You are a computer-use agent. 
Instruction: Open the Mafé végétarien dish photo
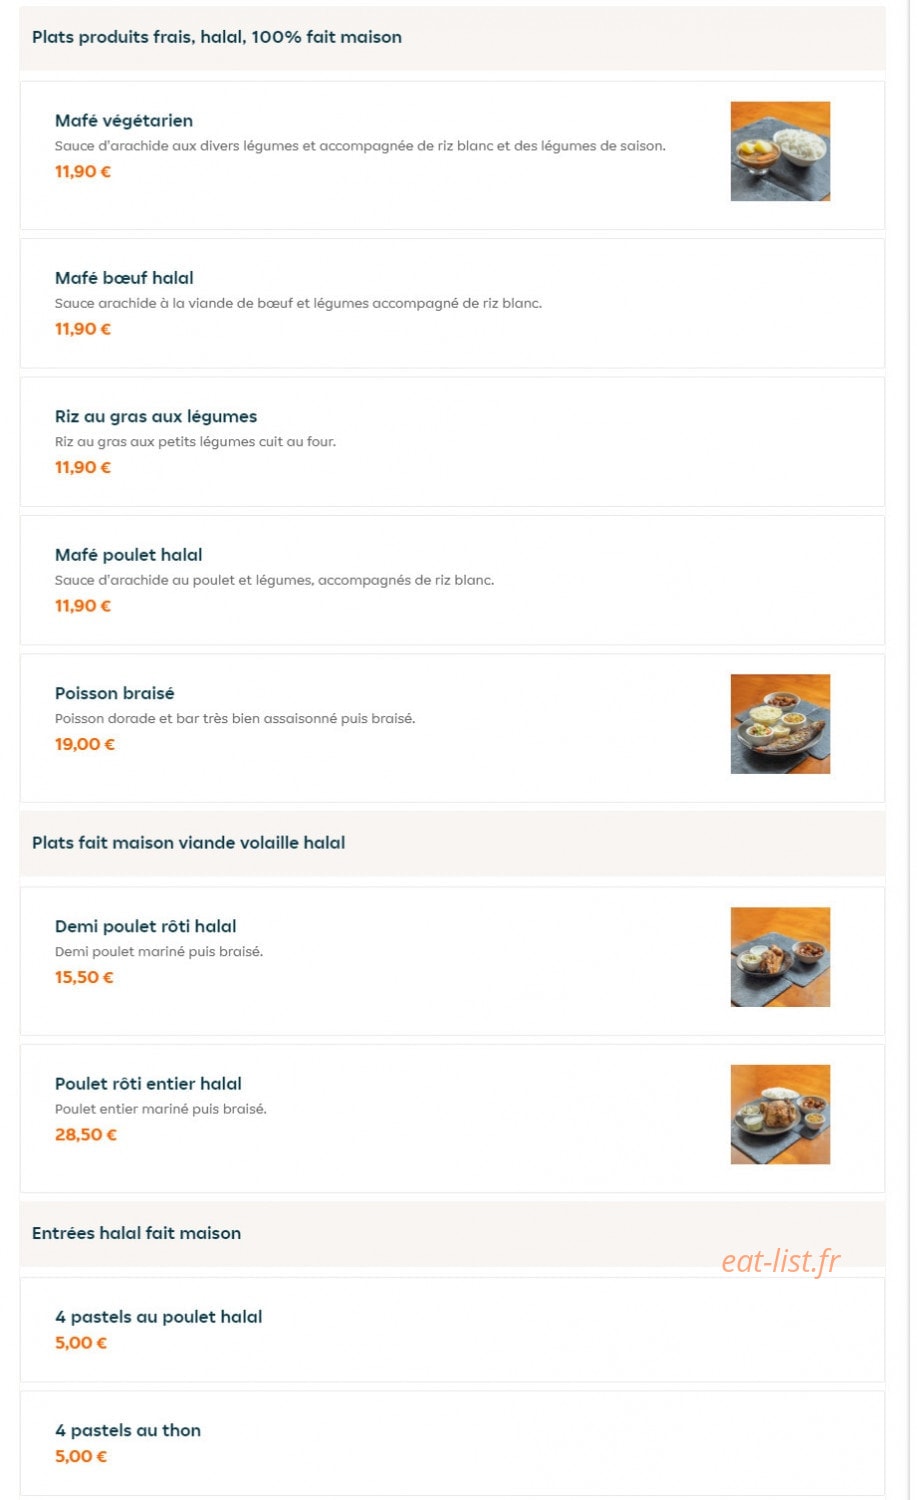pos(780,151)
